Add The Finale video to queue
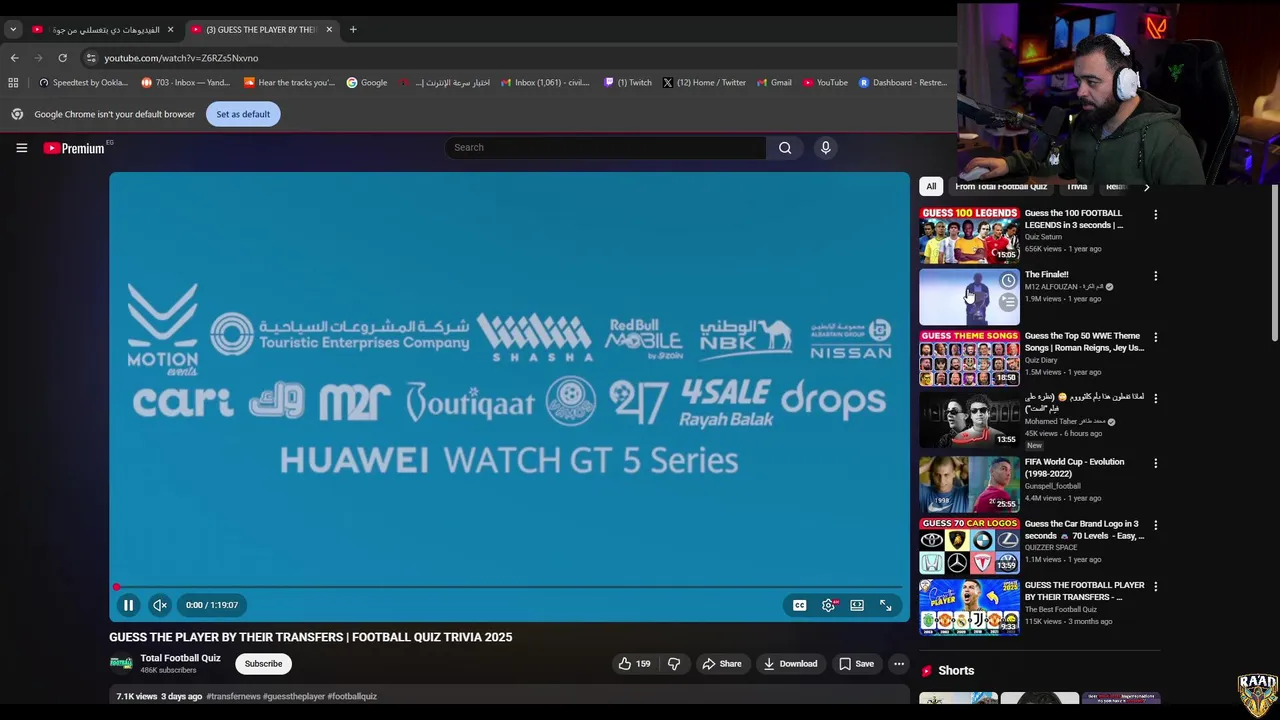 pyautogui.click(x=1008, y=302)
